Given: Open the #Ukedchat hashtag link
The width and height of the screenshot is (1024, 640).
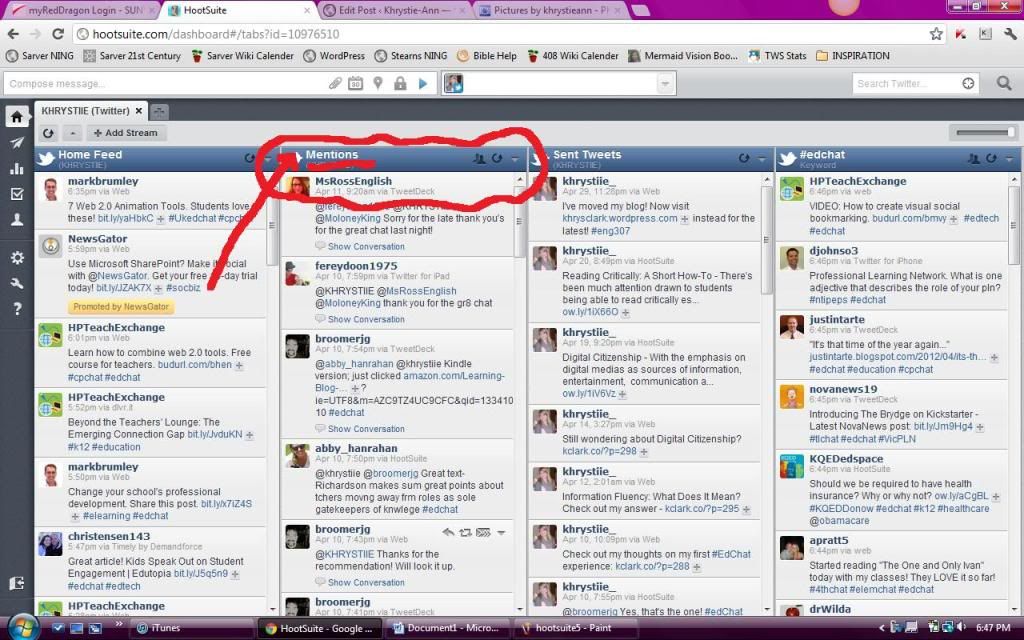Looking at the screenshot, I should (x=192, y=218).
